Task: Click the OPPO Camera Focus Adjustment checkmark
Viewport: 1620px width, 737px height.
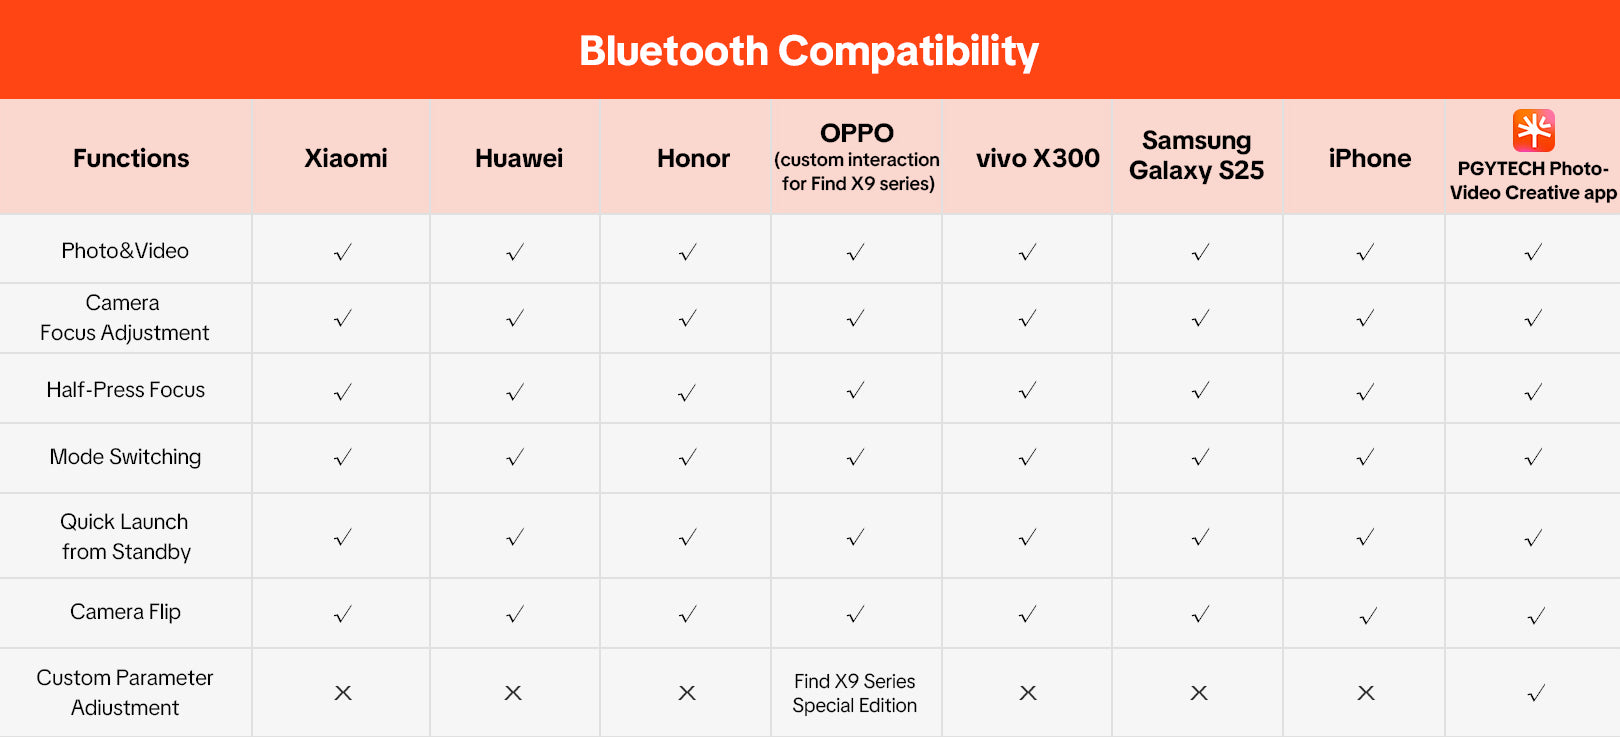Action: 855,319
